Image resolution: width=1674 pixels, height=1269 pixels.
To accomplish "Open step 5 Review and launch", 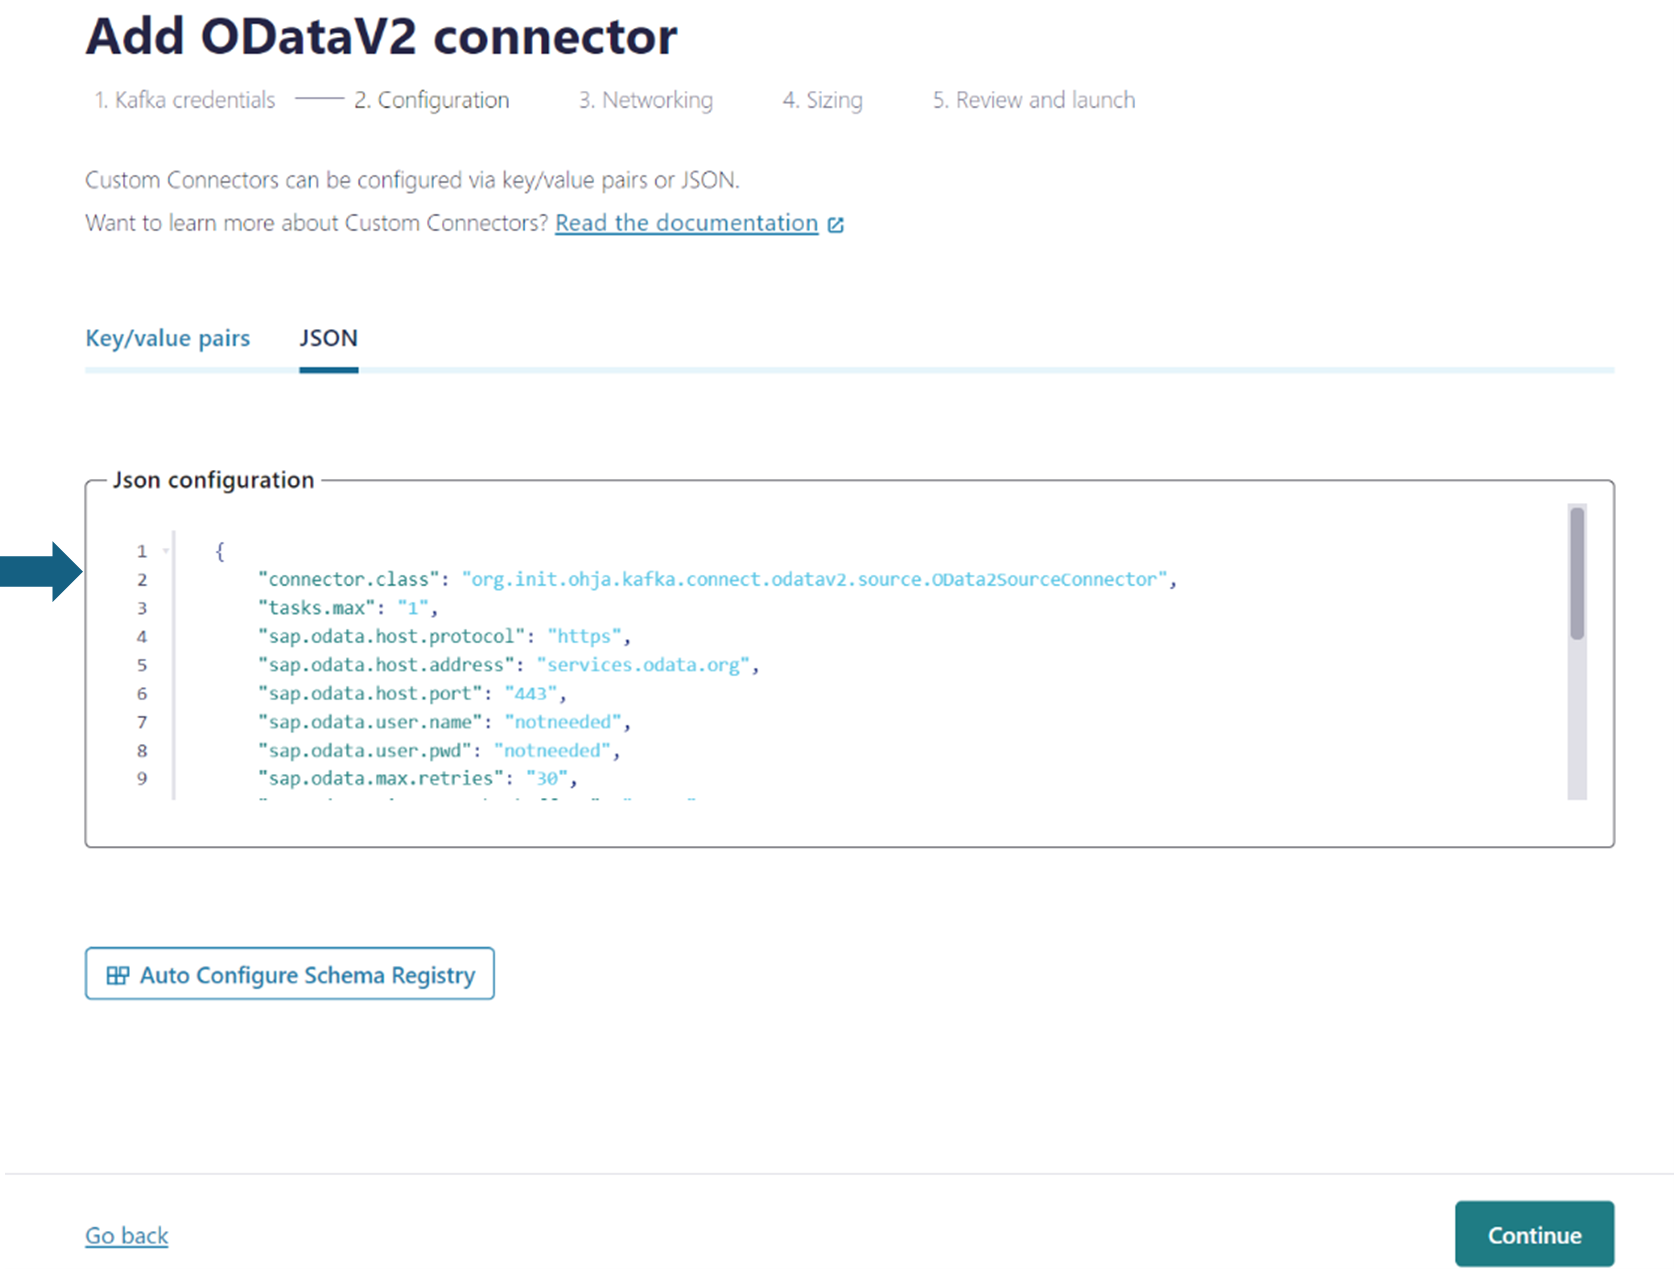I will point(1034,100).
